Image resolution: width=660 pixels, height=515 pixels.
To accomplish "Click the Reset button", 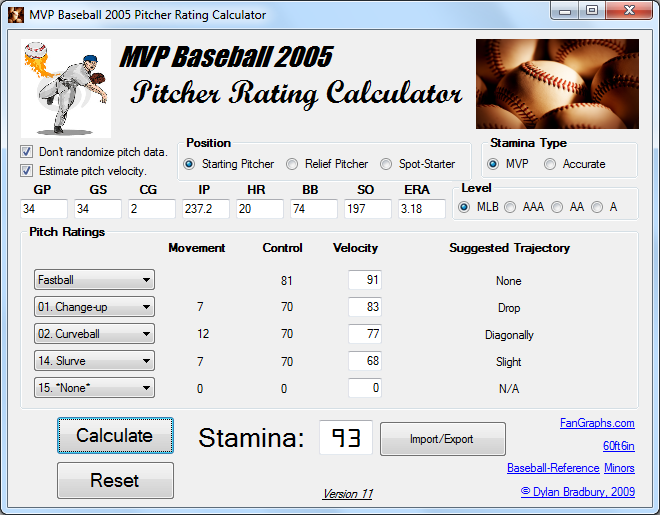I will 115,480.
